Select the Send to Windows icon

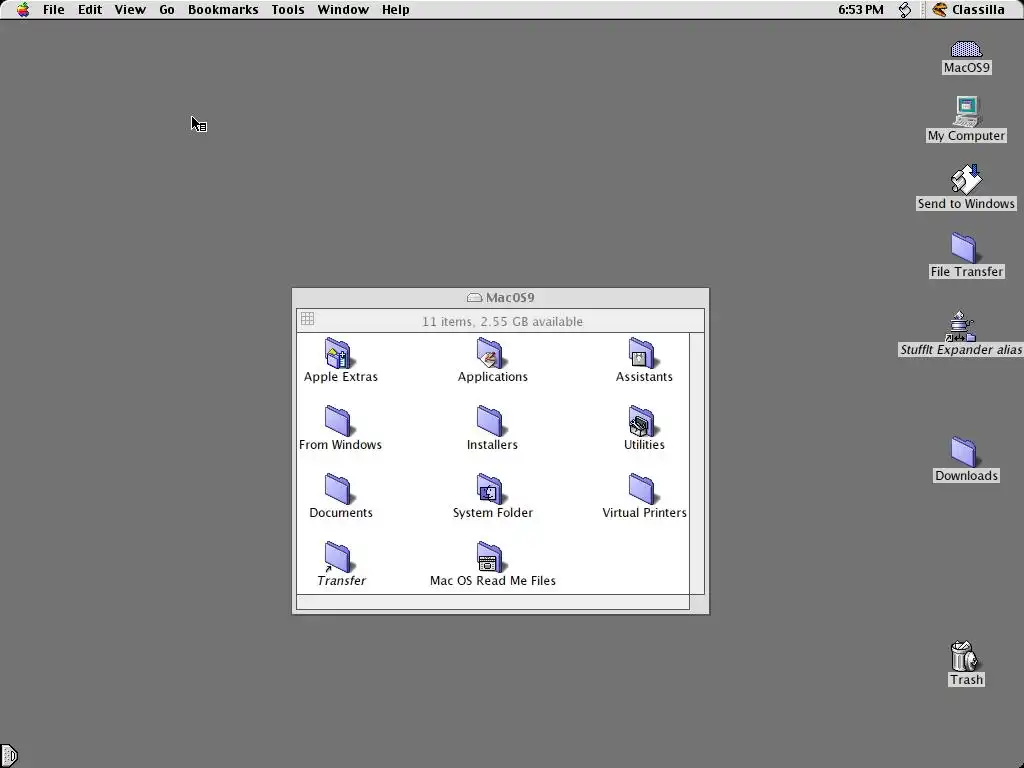pos(966,180)
